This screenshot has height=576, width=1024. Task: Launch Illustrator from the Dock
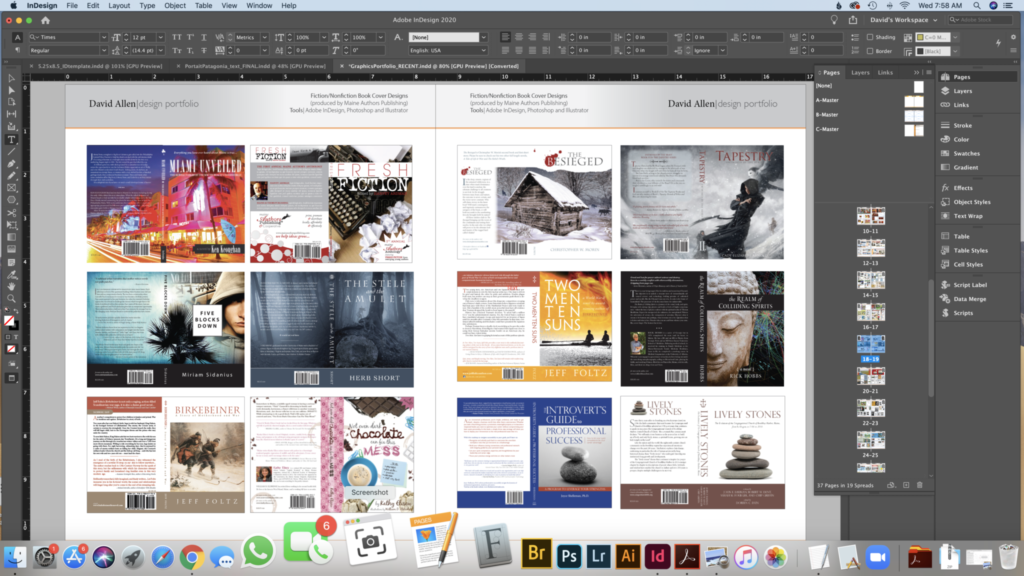pos(628,556)
